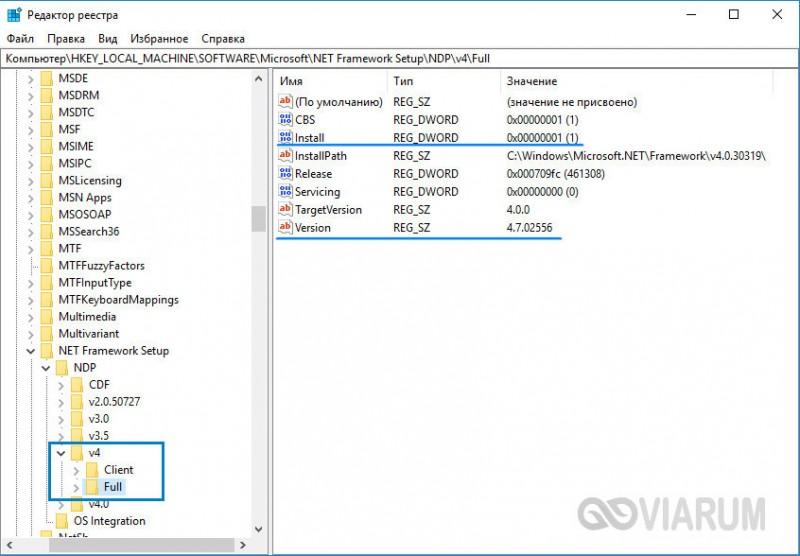Select the MTFInputType key
The width and height of the screenshot is (800, 556).
click(x=95, y=283)
